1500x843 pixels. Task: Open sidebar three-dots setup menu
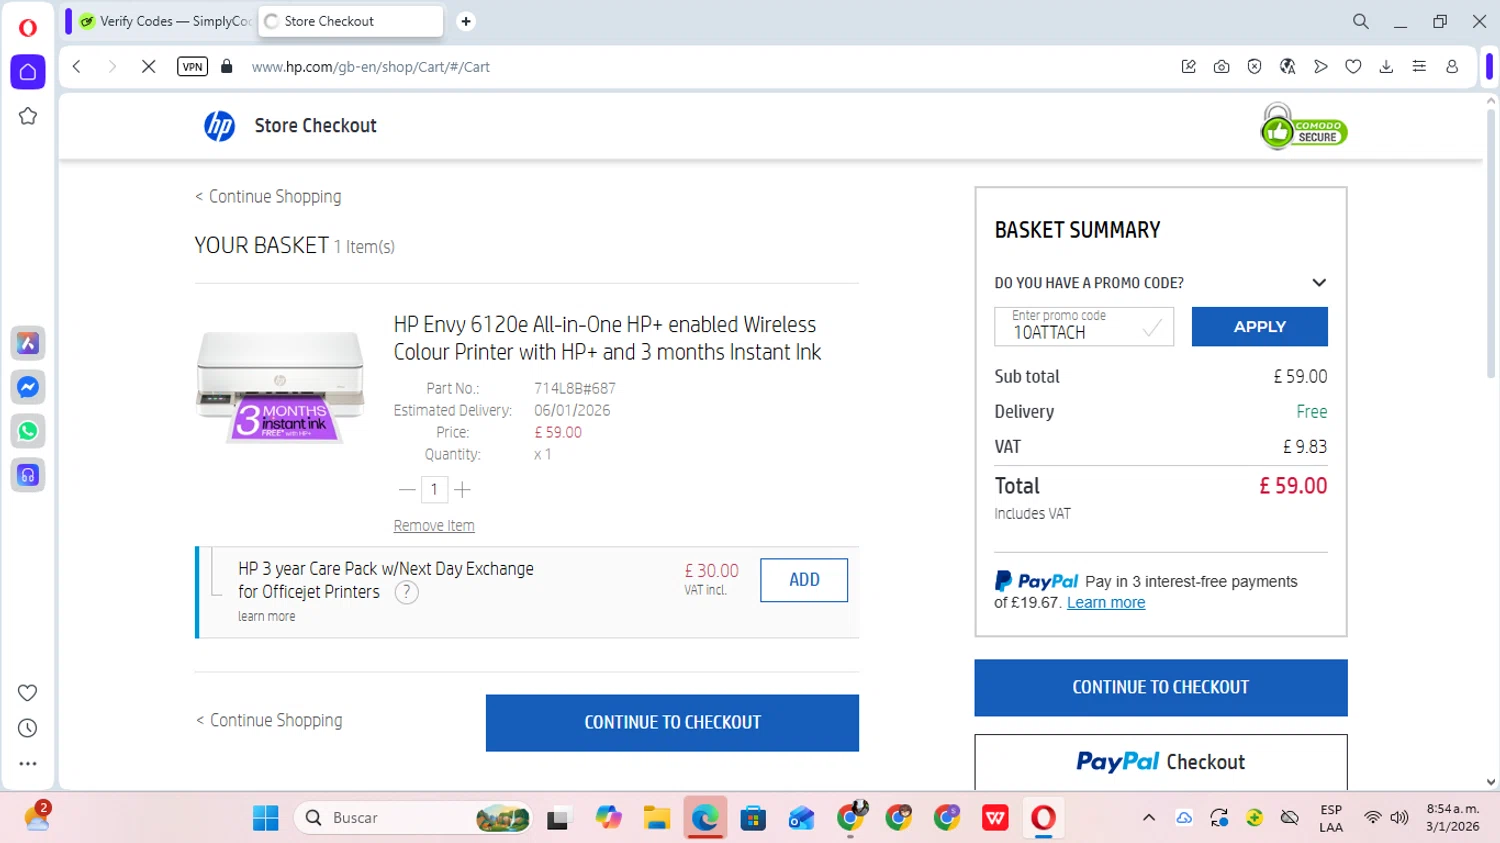[x=28, y=764]
